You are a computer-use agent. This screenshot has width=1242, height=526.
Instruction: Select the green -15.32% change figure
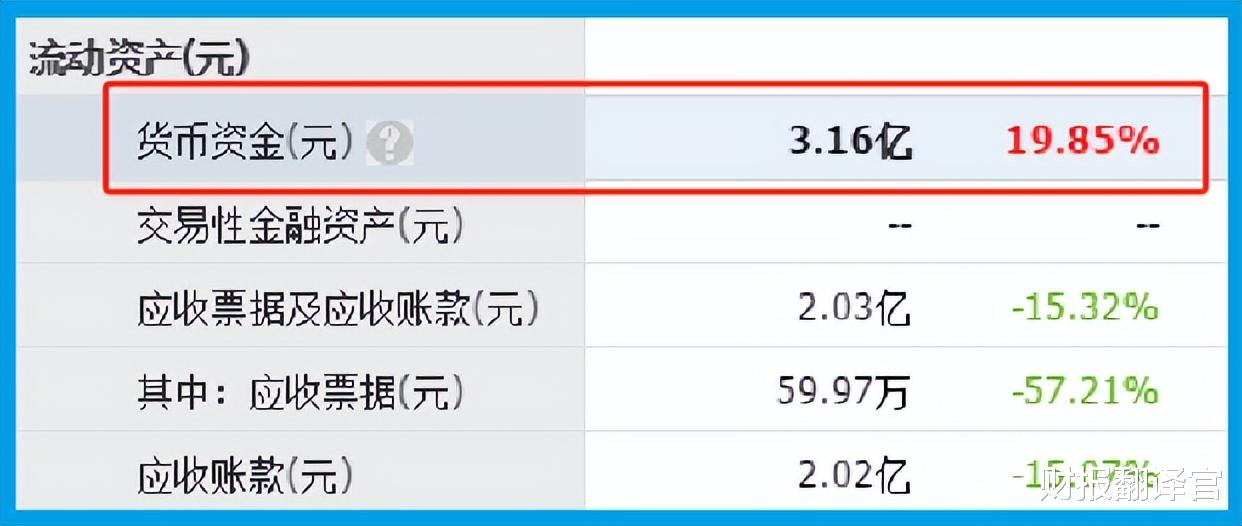pyautogui.click(x=1085, y=309)
